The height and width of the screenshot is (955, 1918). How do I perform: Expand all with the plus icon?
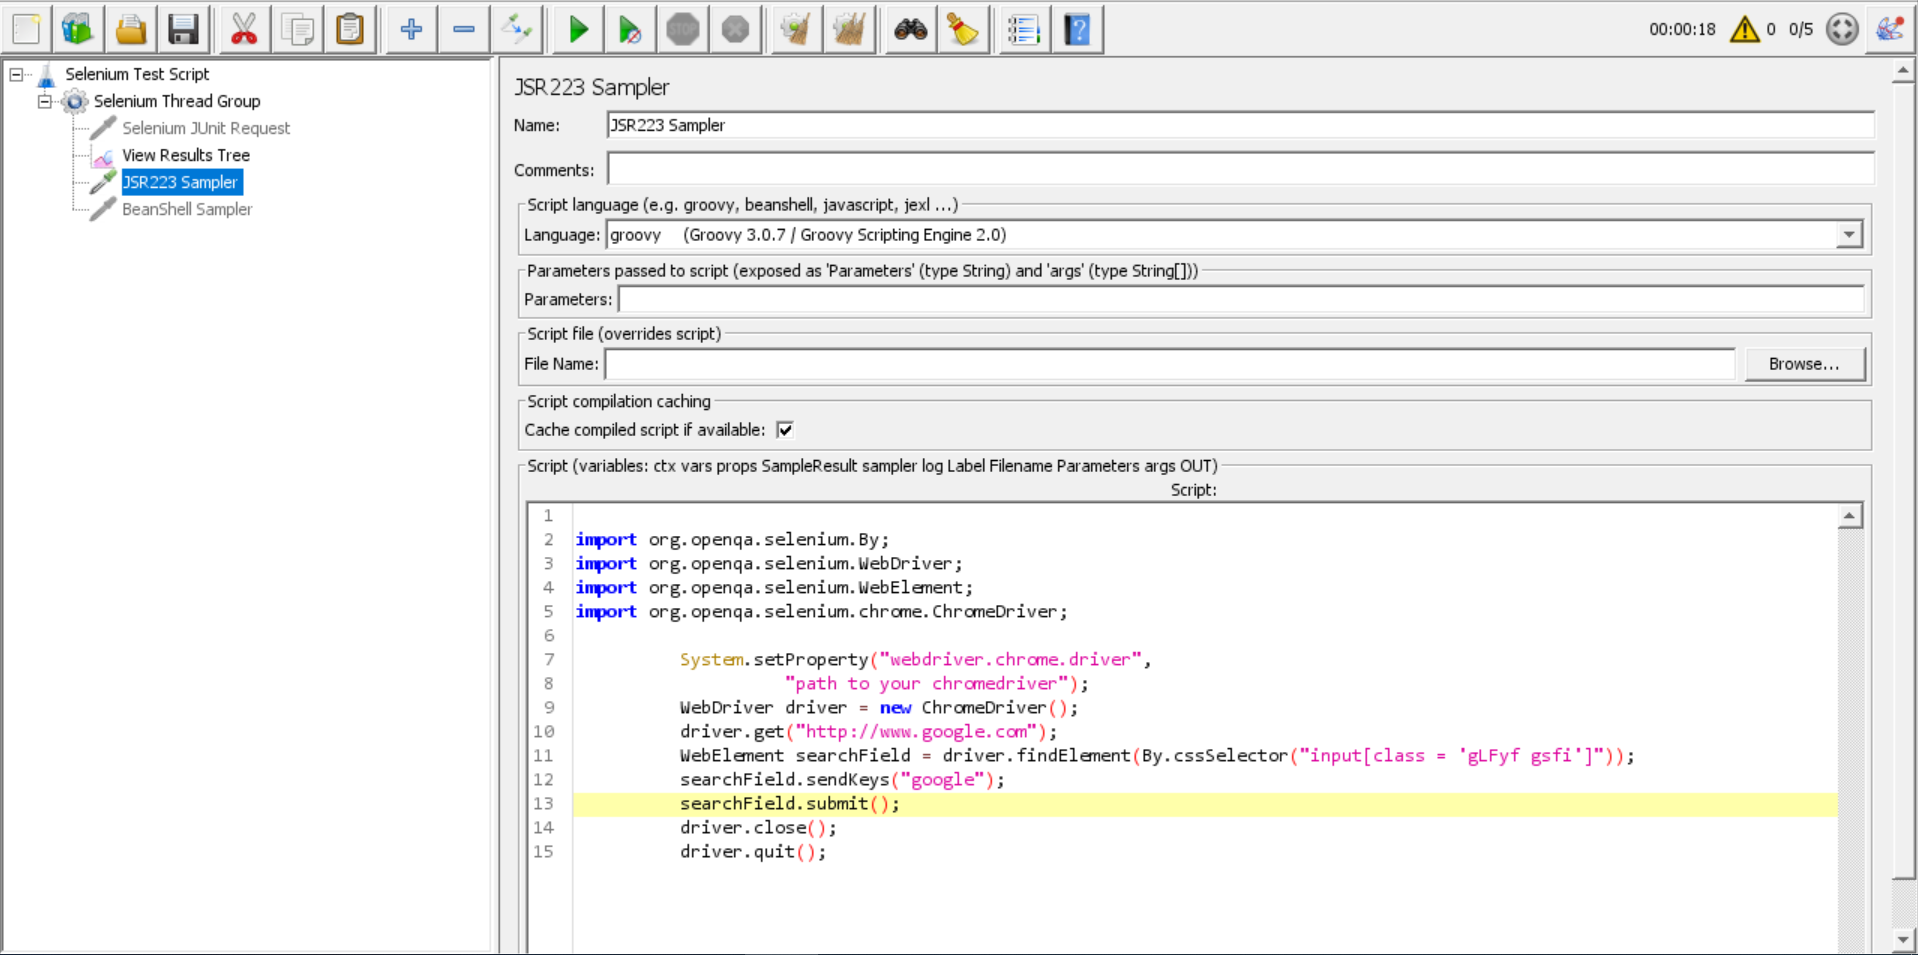[x=411, y=29]
